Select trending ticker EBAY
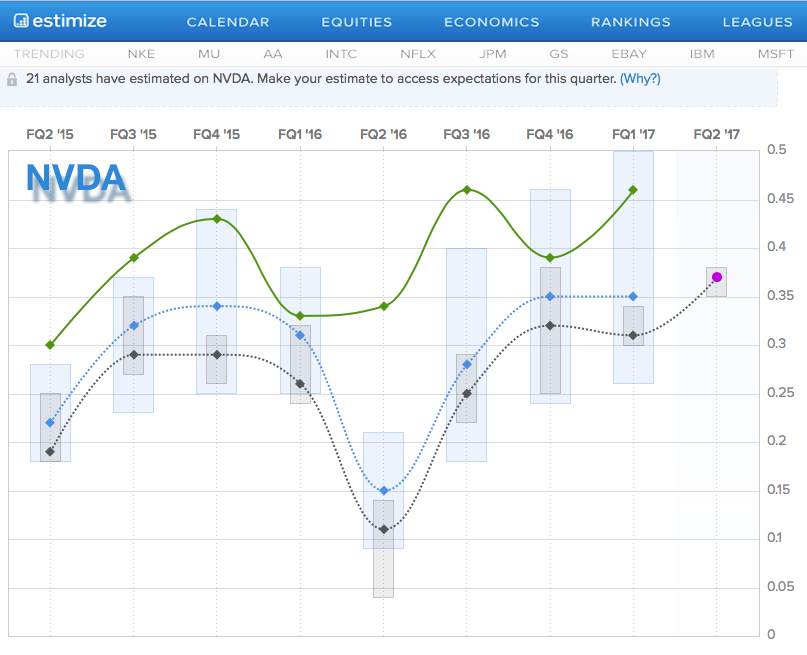 (629, 54)
